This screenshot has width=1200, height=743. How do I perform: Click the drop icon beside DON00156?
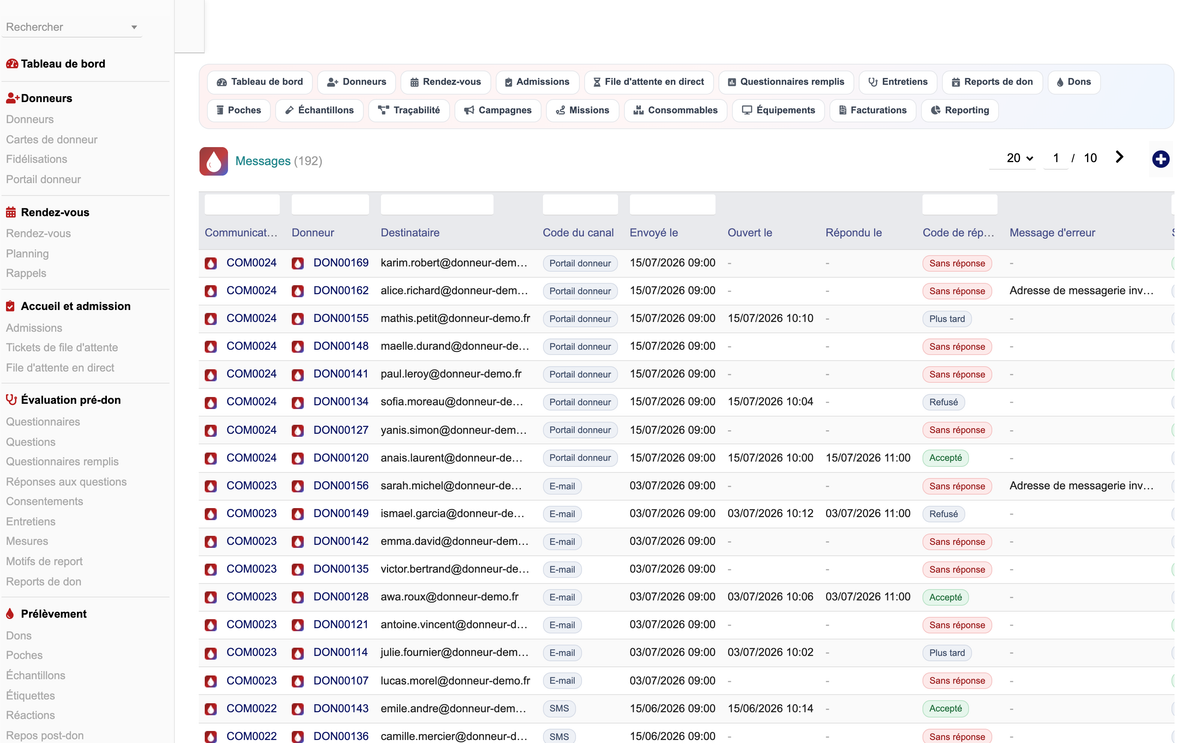[x=298, y=486]
